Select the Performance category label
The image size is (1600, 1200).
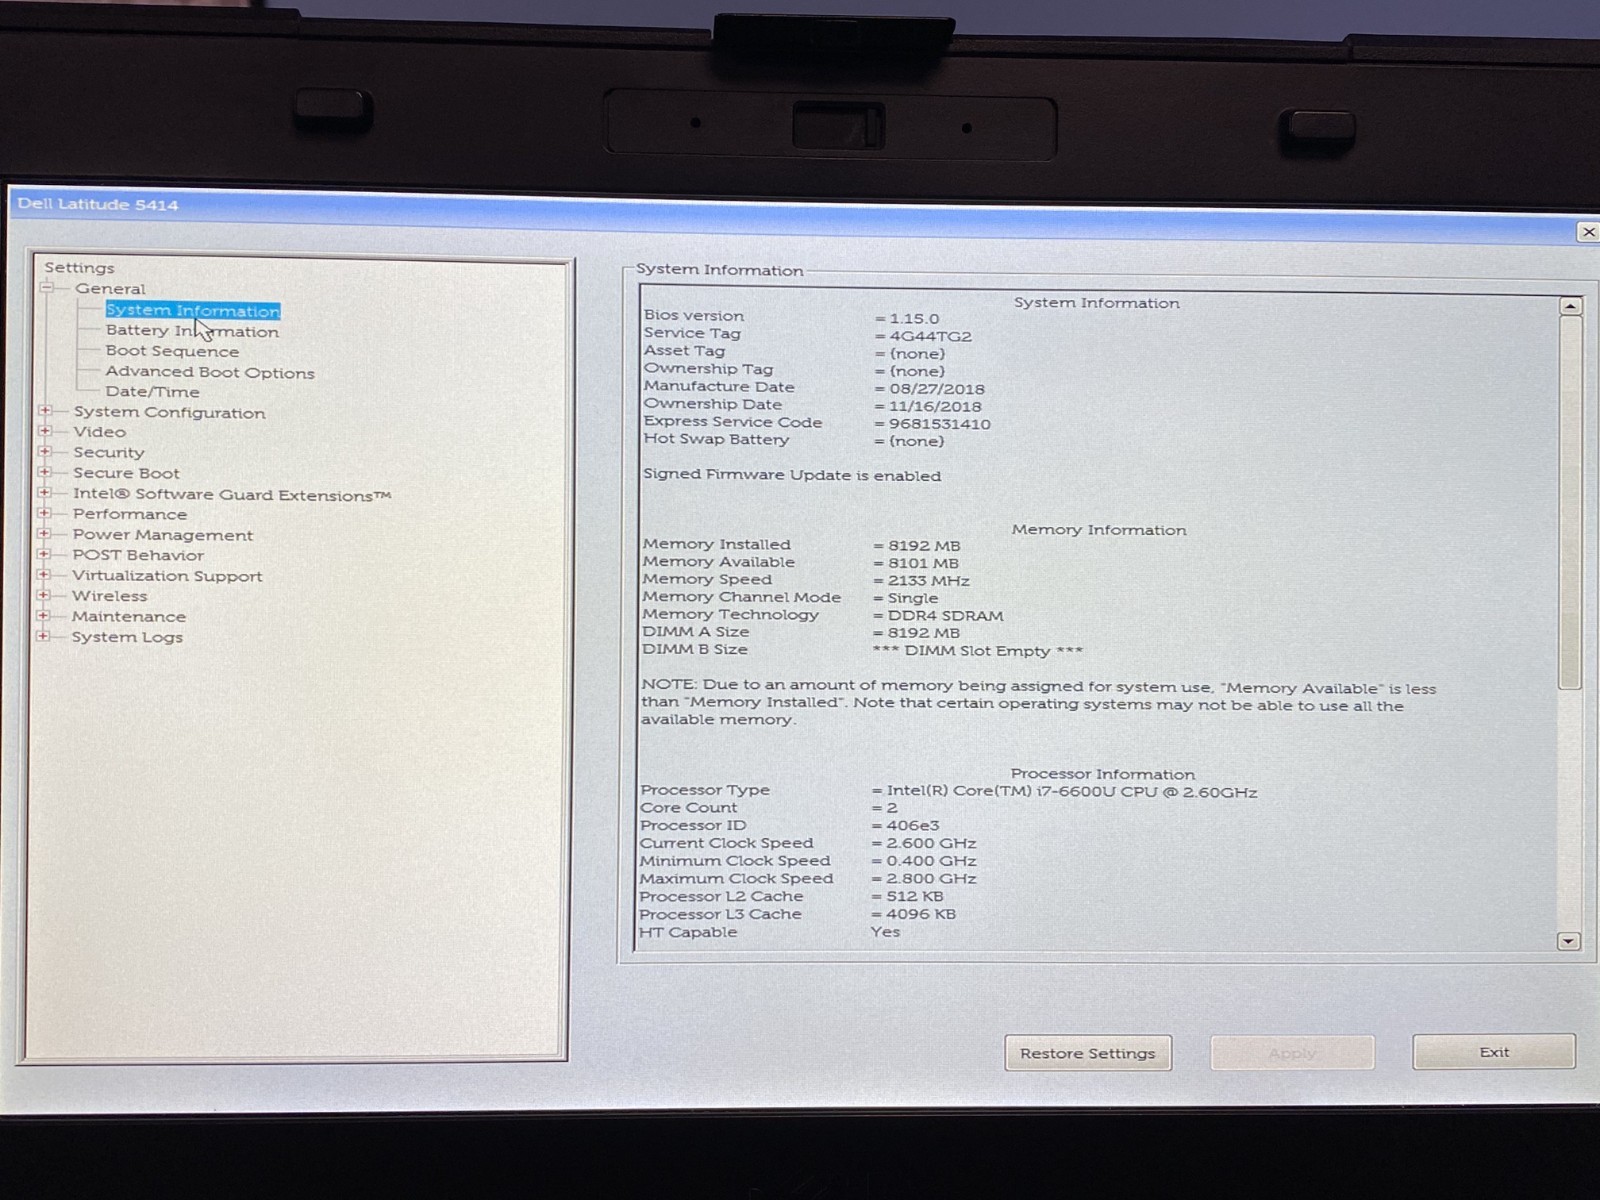pyautogui.click(x=129, y=514)
